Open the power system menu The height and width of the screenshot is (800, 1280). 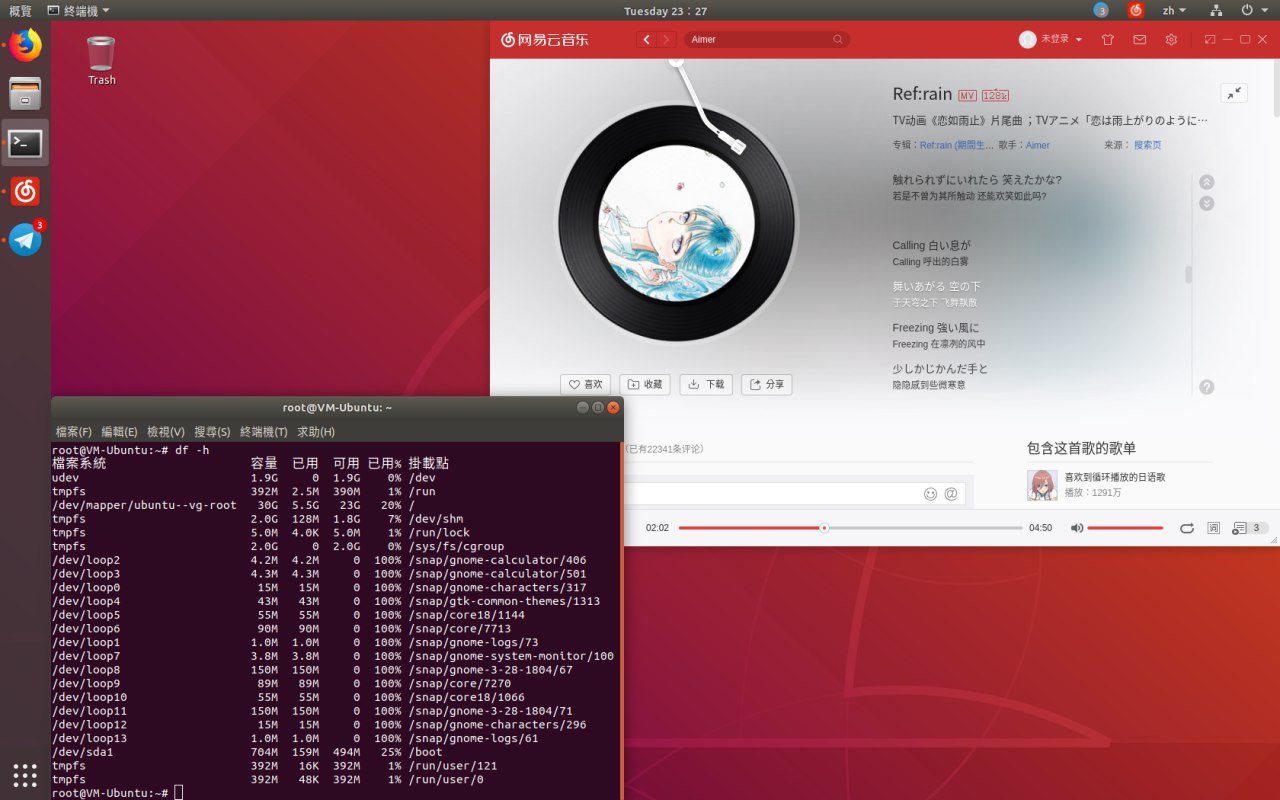(x=1252, y=10)
